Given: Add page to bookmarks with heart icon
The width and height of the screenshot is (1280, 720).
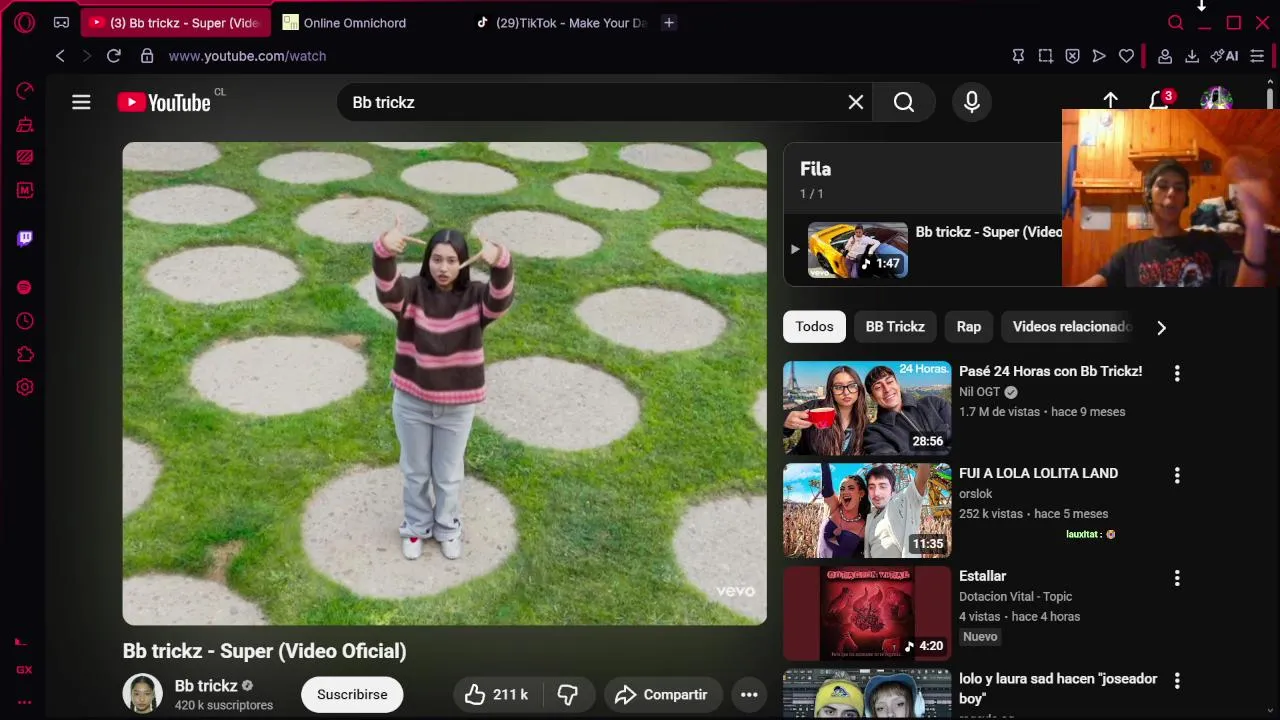Looking at the screenshot, I should click(x=1126, y=56).
